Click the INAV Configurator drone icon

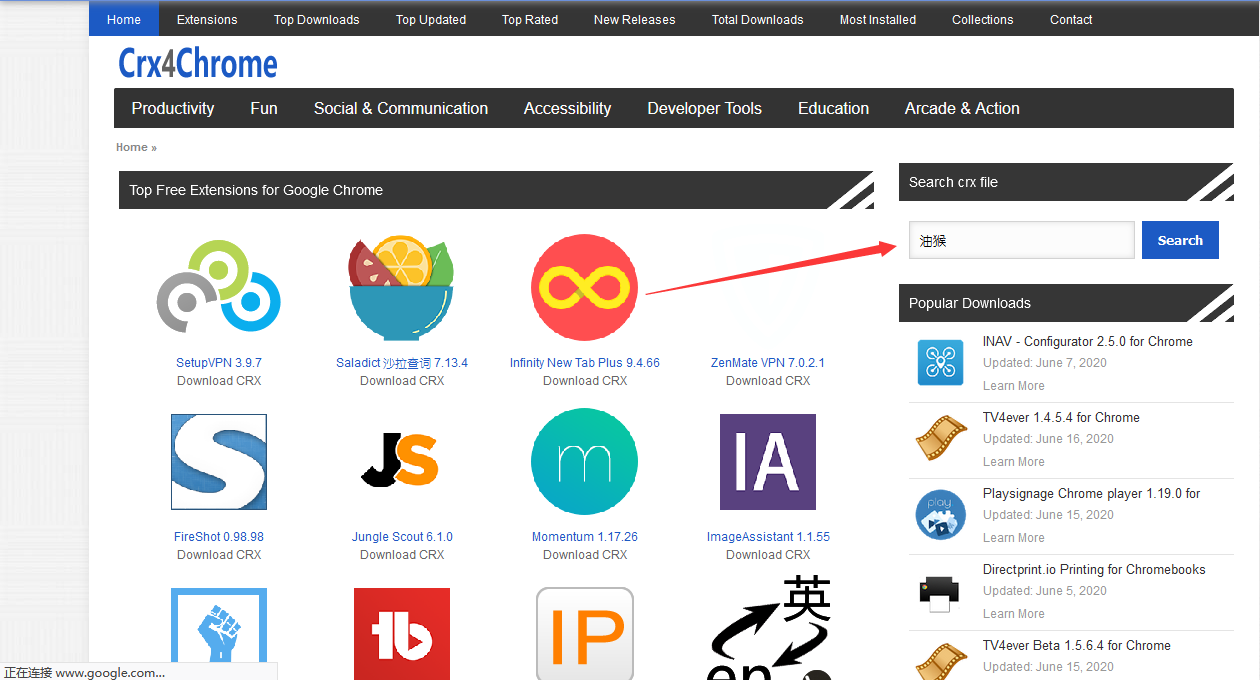click(940, 362)
